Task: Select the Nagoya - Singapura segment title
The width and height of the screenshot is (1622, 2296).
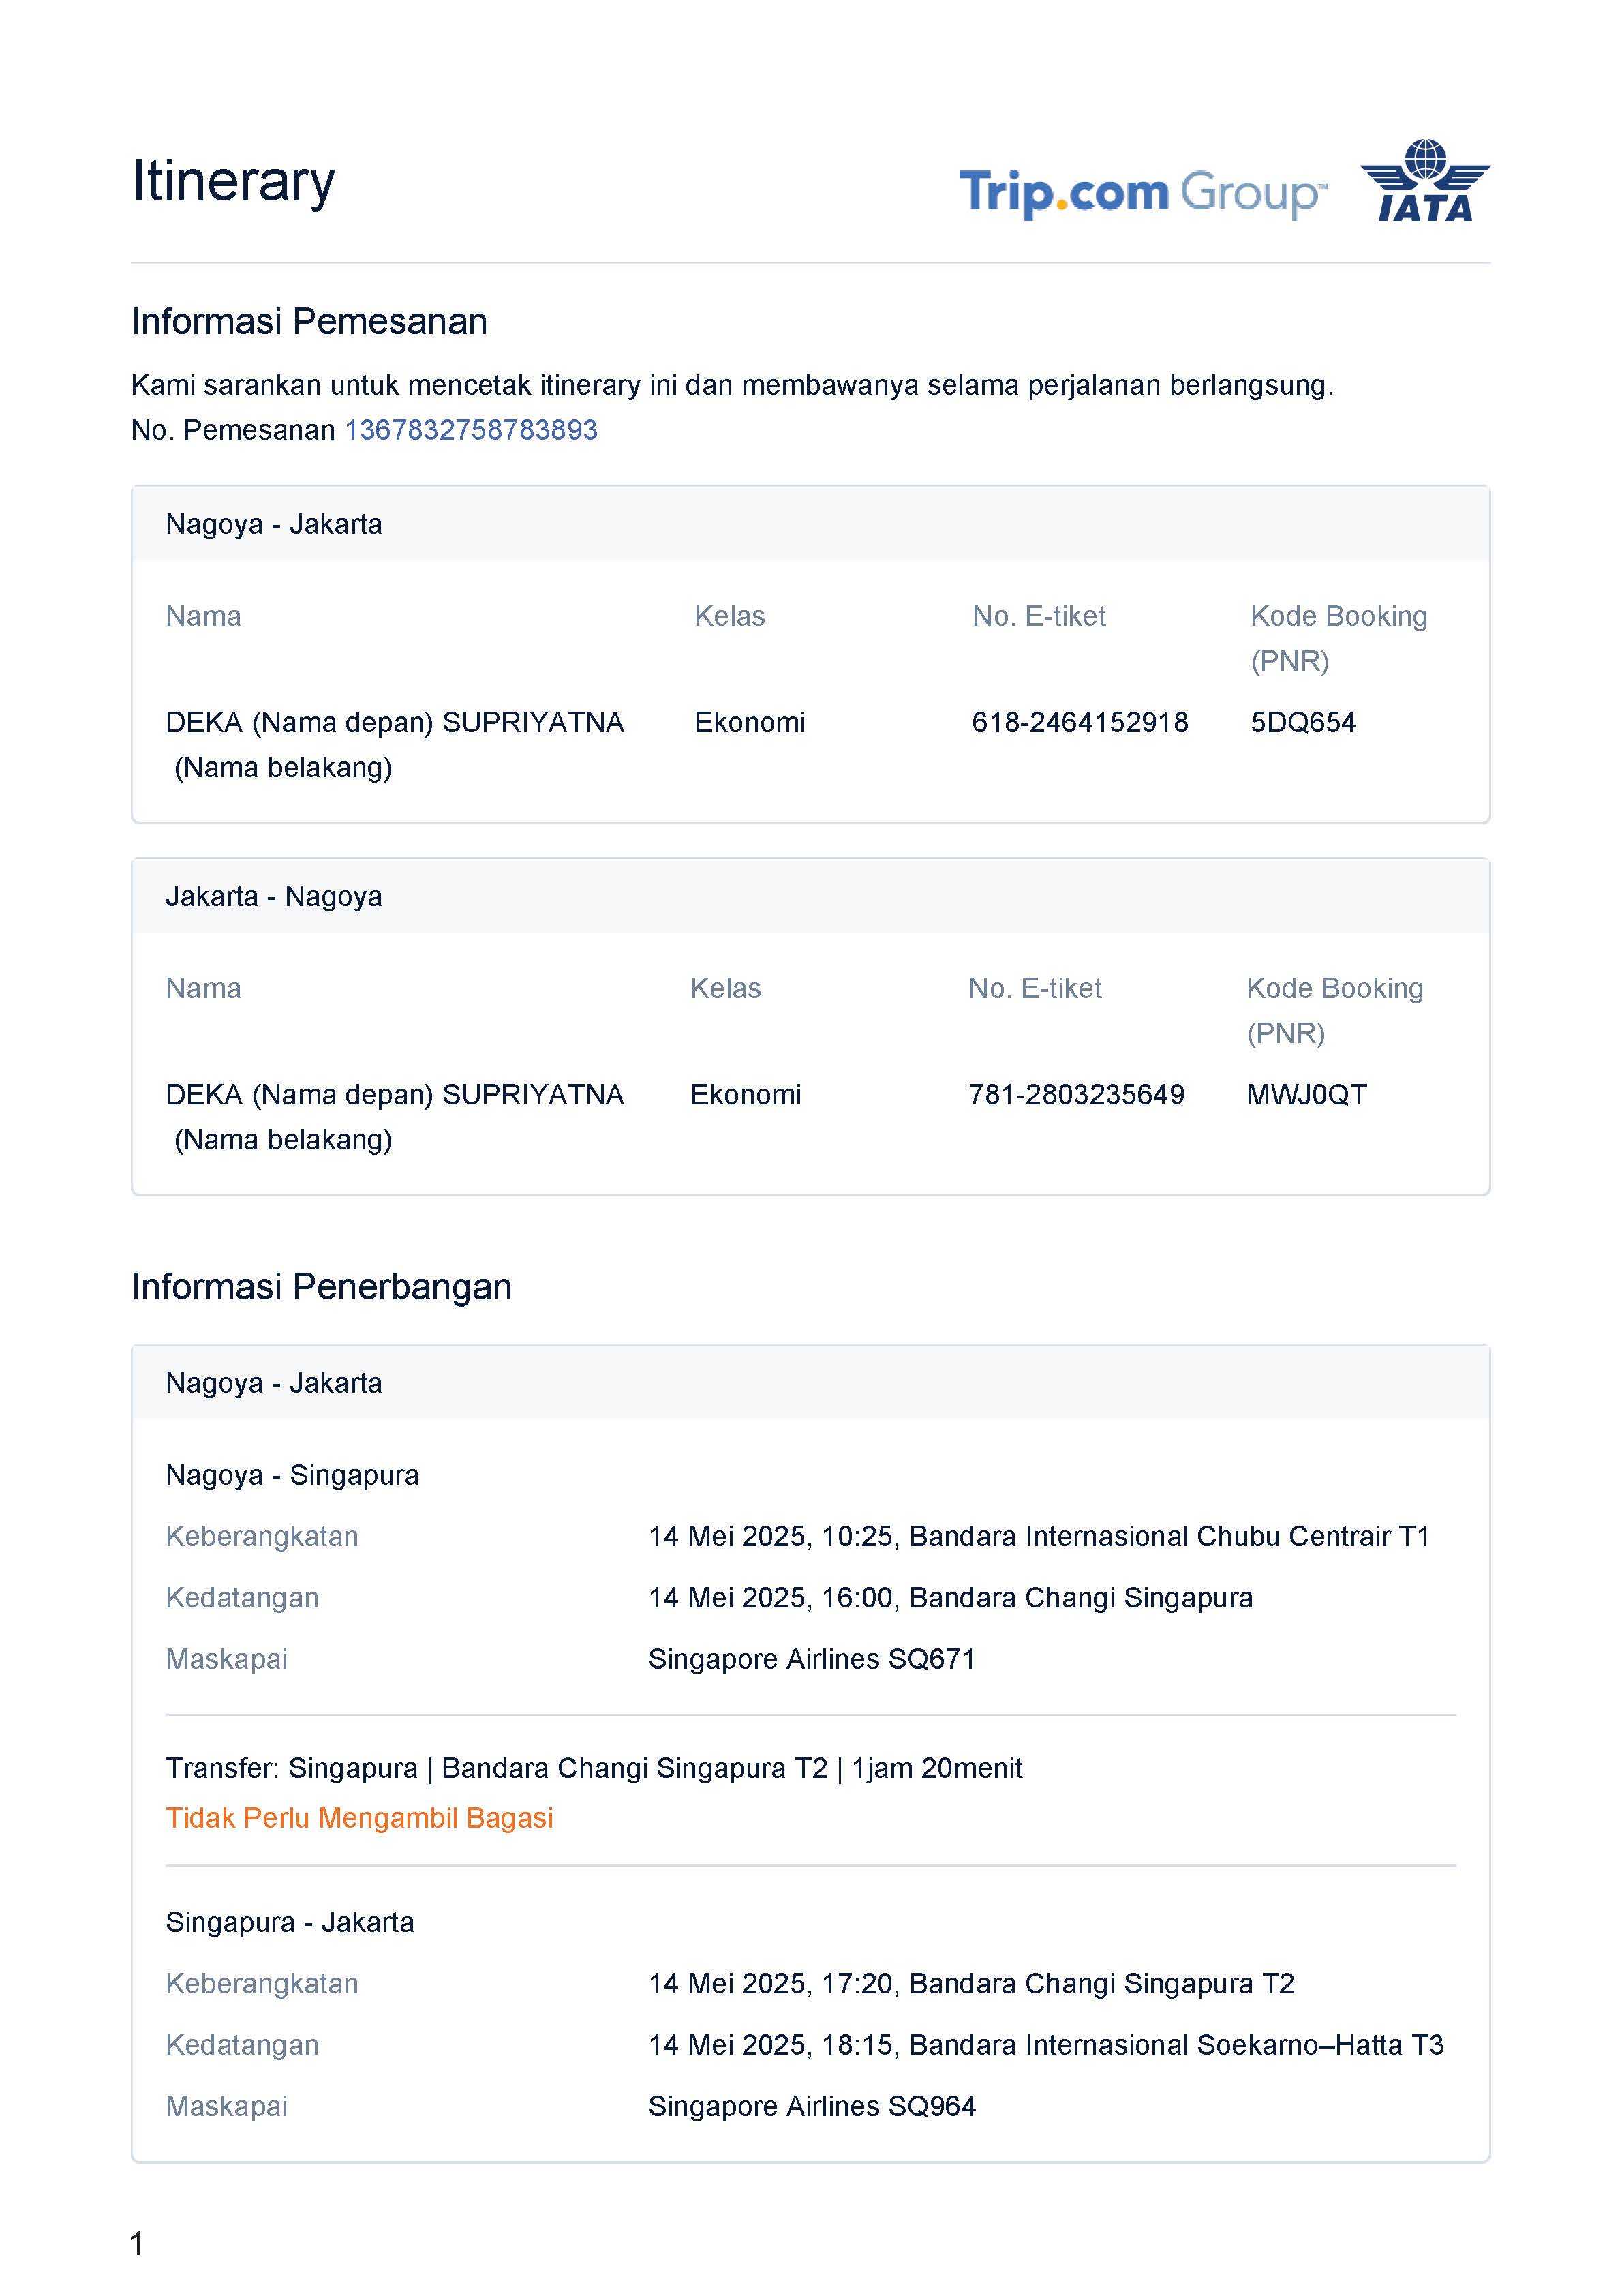Action: pos(292,1475)
